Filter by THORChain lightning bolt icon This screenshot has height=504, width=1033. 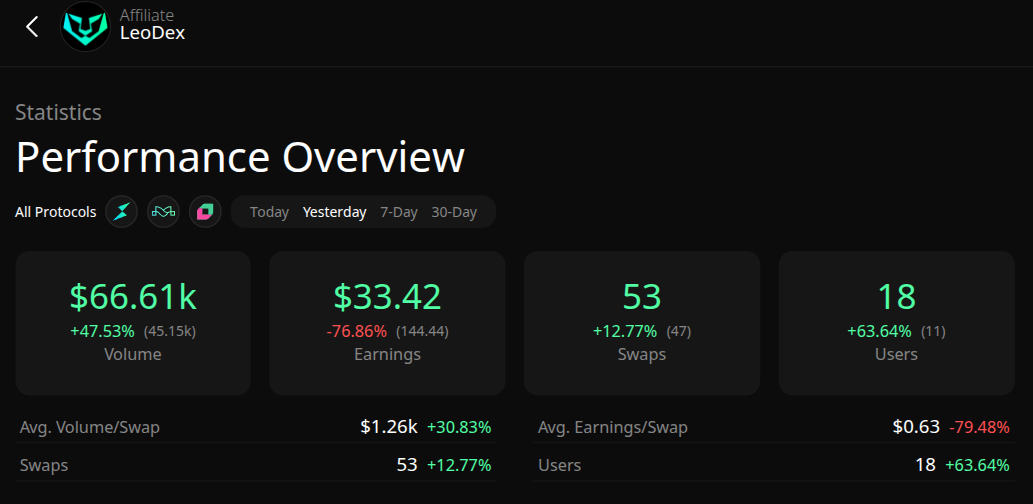click(121, 212)
